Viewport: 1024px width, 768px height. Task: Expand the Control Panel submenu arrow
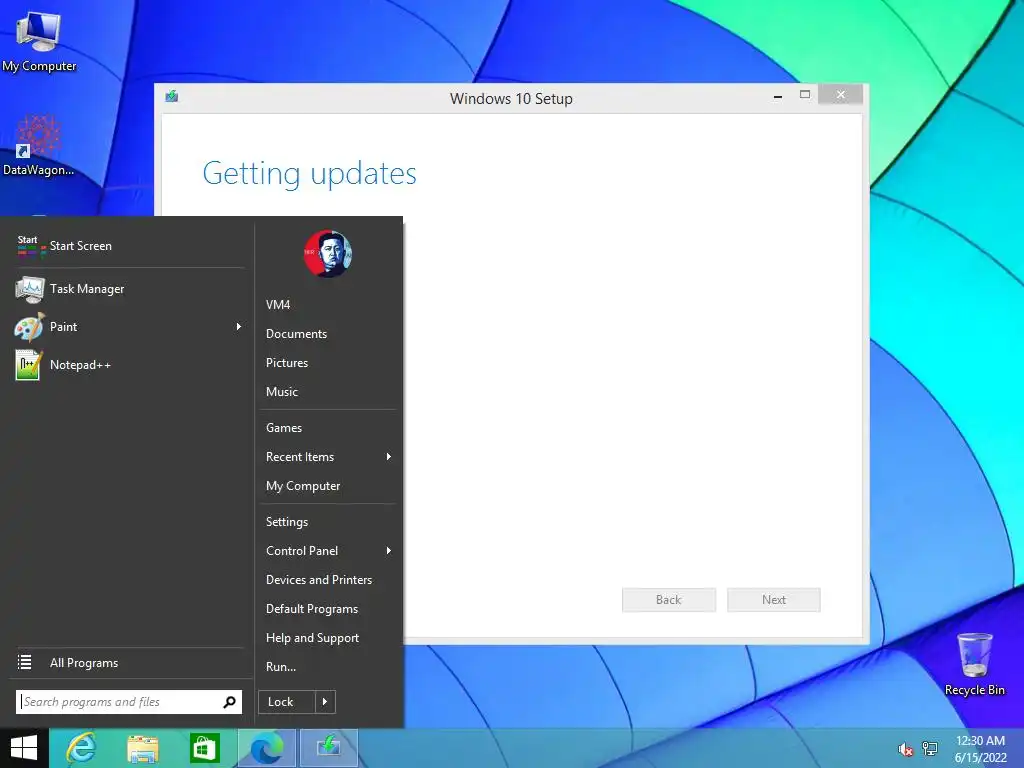(x=389, y=551)
